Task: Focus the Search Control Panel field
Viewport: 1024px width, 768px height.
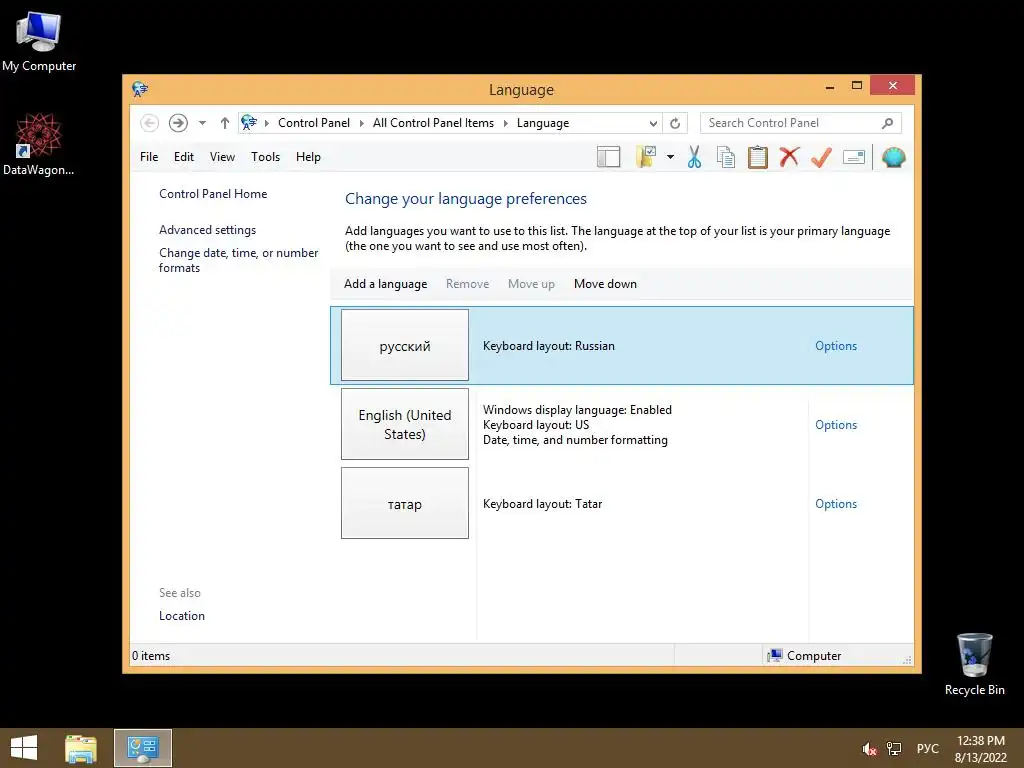Action: [800, 123]
